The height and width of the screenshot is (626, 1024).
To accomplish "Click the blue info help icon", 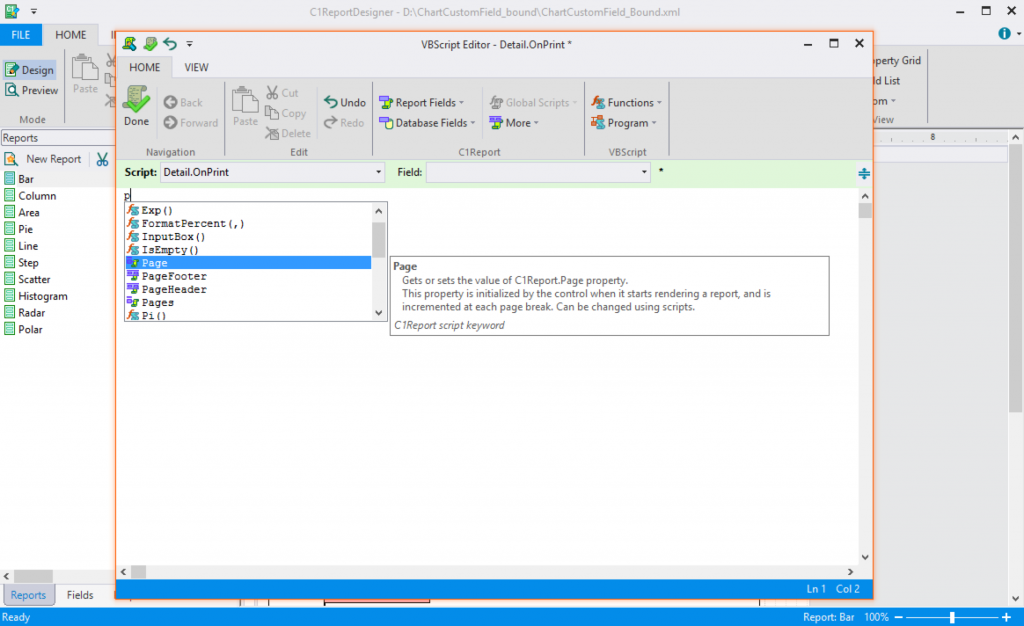I will (x=1004, y=34).
